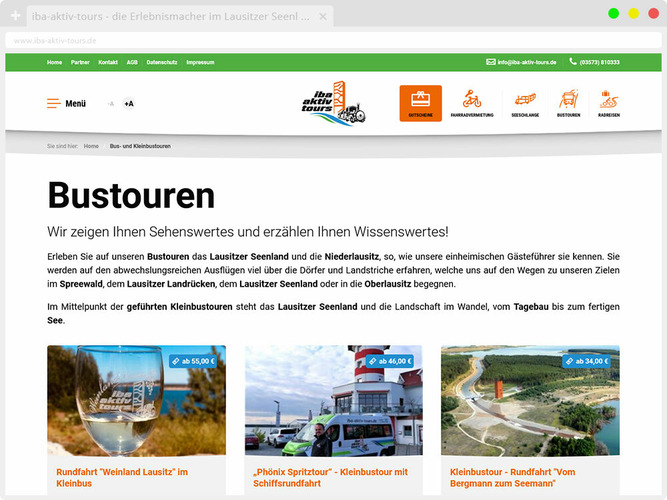Open the hamburger Menü
This screenshot has width=667, height=500.
(x=66, y=103)
